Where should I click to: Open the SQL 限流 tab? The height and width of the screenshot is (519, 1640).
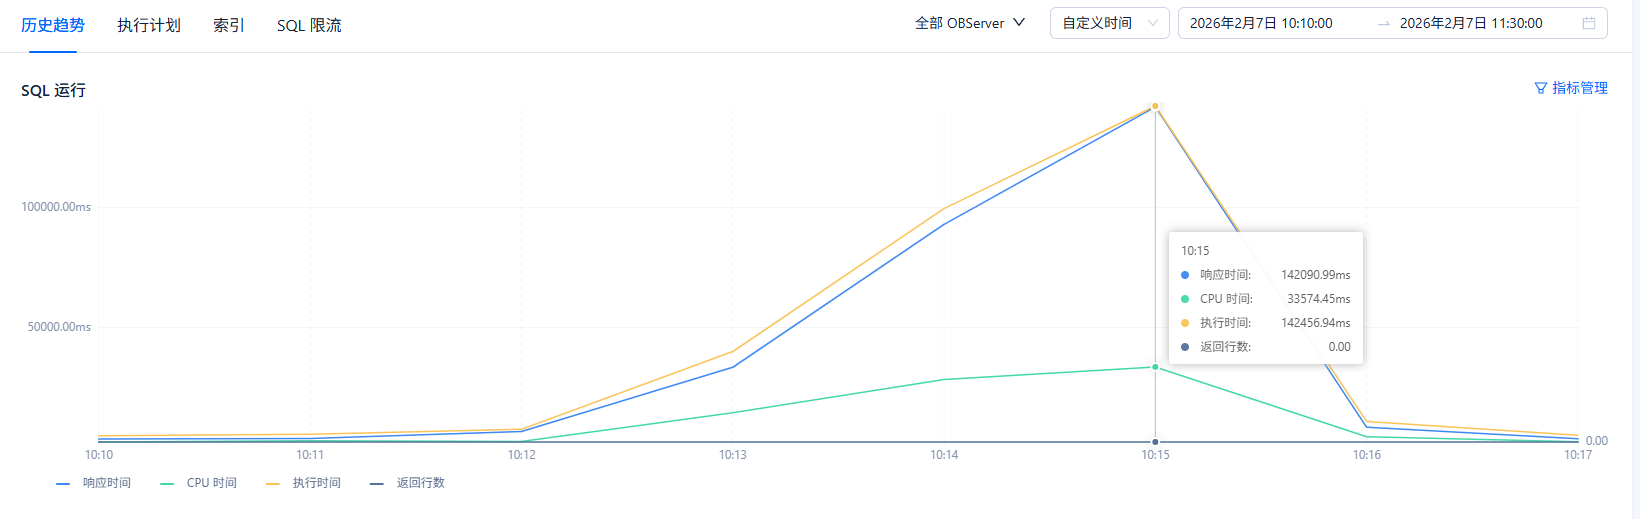pos(309,25)
